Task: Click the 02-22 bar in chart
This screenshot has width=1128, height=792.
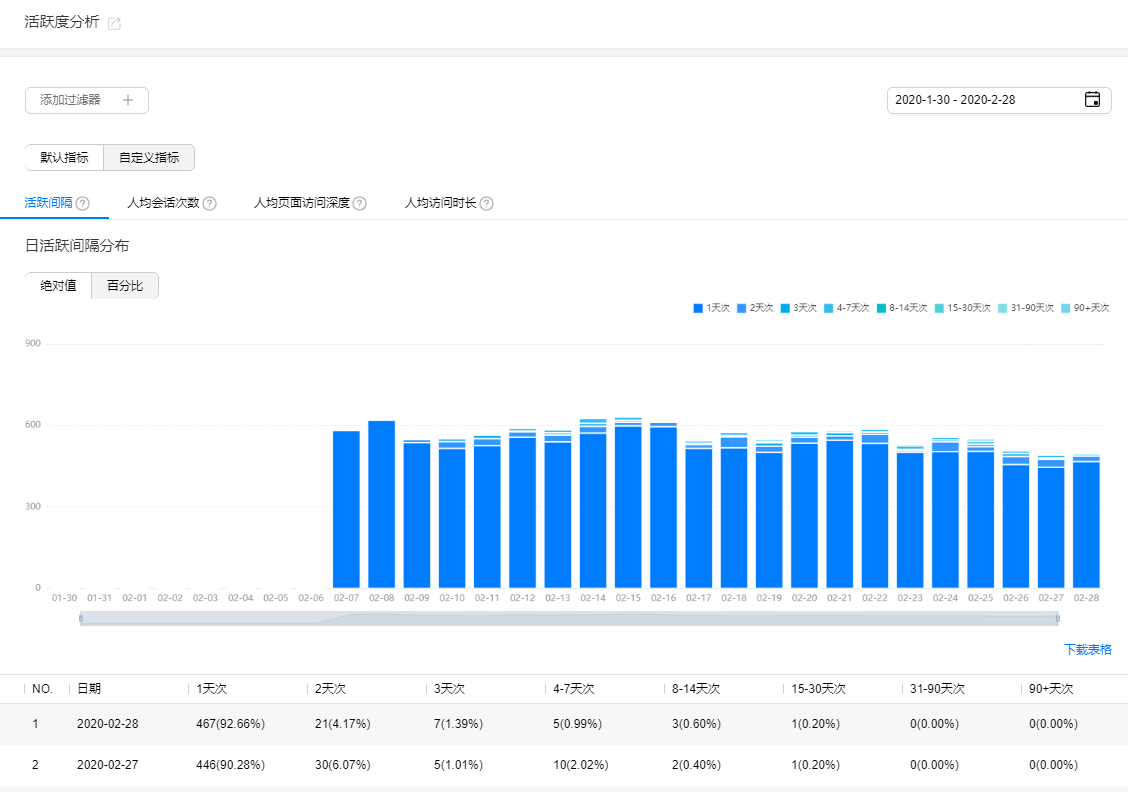Action: (x=875, y=509)
